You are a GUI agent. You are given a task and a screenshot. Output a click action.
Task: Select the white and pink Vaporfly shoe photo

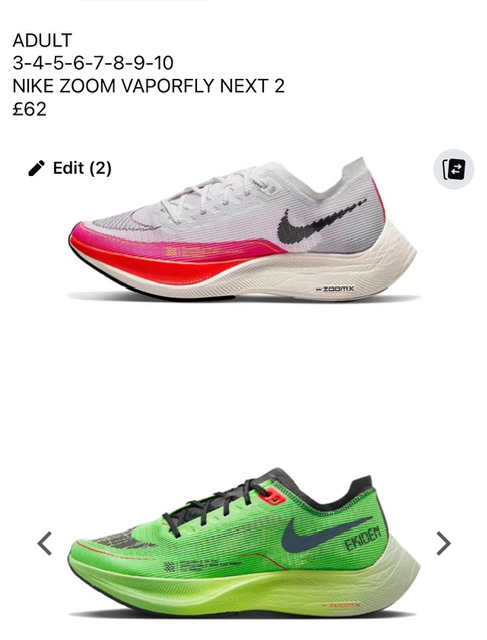pos(243,229)
